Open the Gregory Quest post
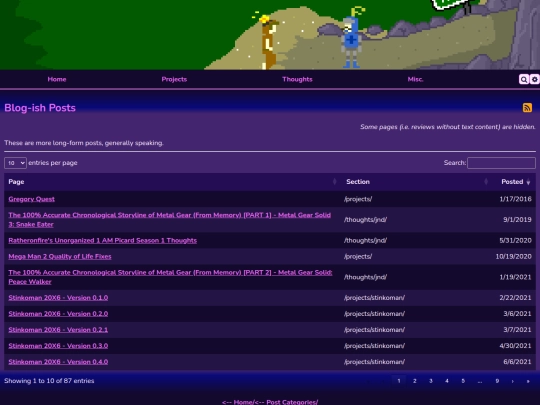 click(32, 199)
